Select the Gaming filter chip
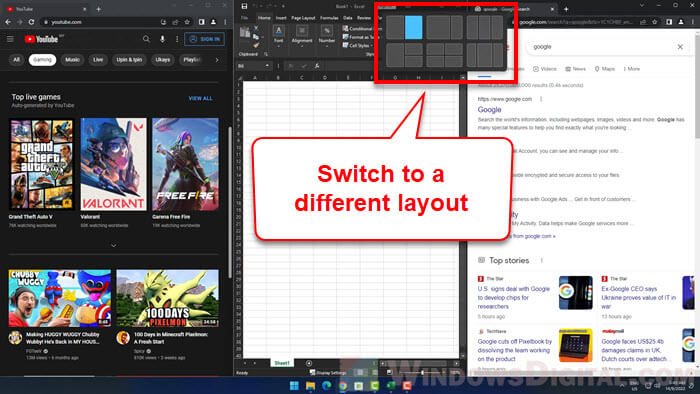 tap(42, 60)
